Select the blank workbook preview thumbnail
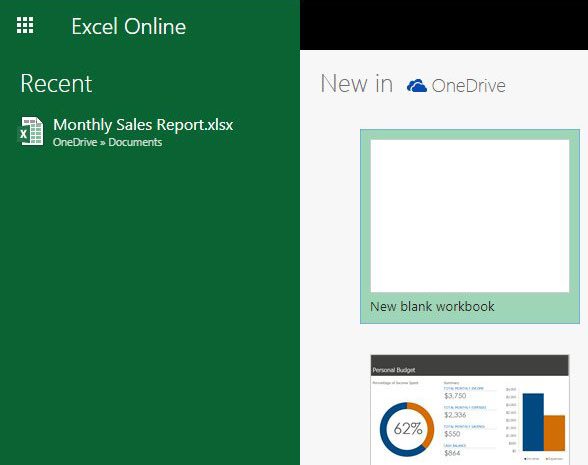 470,216
